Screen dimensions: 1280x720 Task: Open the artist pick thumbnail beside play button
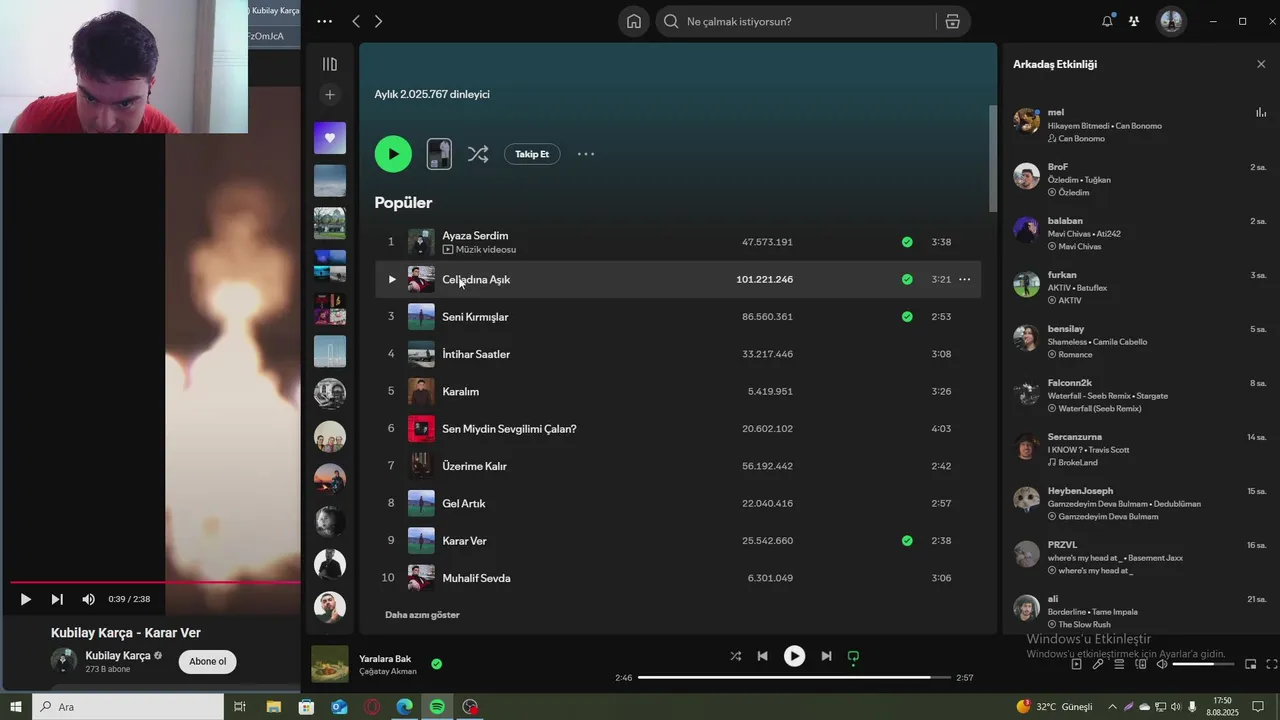click(x=439, y=154)
